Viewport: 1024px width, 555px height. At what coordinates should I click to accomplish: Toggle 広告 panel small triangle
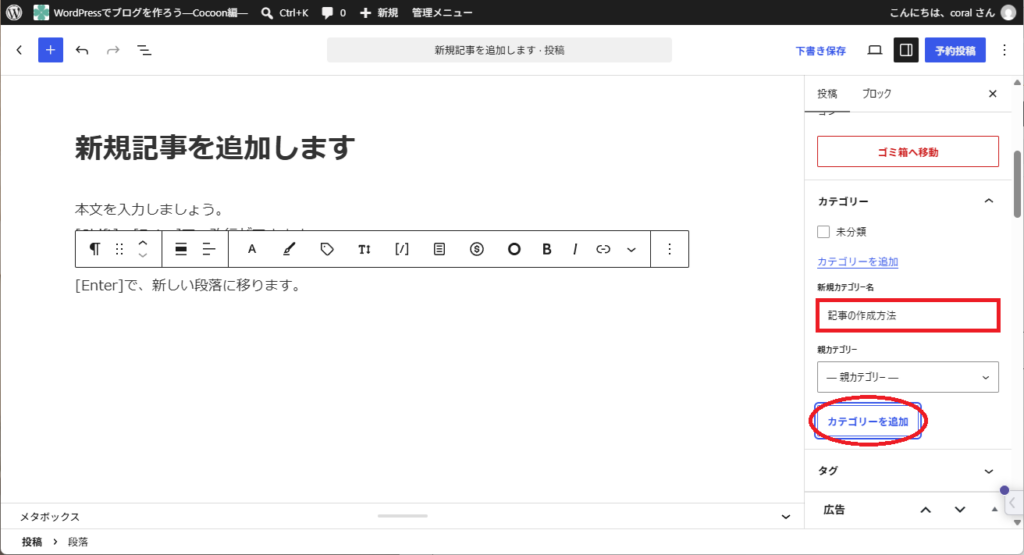995,510
